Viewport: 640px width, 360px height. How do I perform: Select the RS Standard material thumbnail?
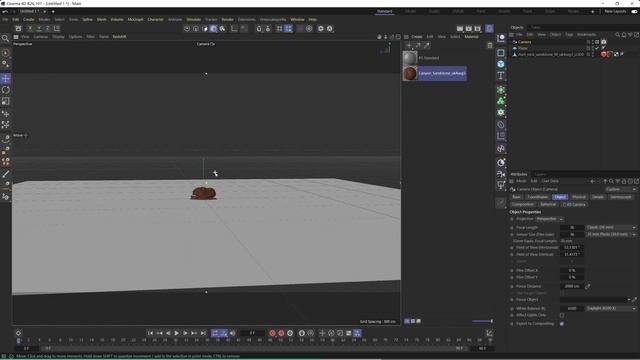[410, 58]
